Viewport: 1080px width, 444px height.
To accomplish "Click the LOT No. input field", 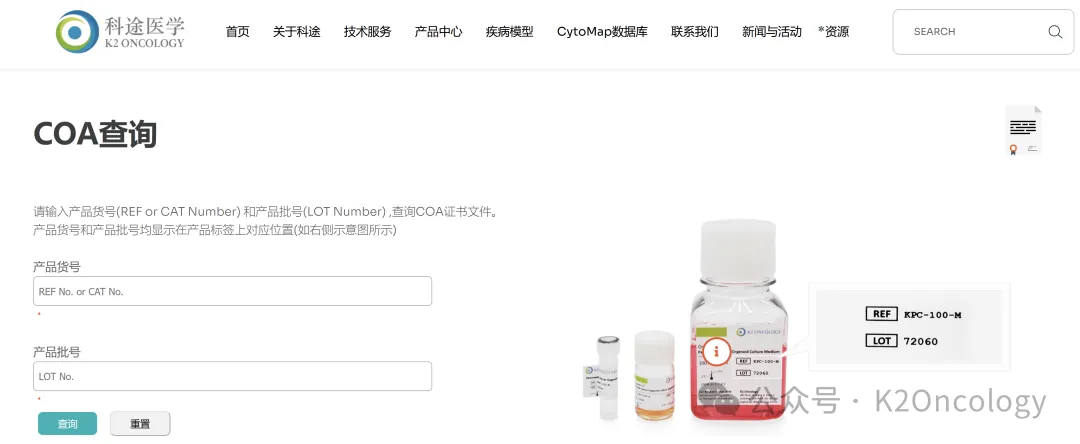I will coord(232,377).
